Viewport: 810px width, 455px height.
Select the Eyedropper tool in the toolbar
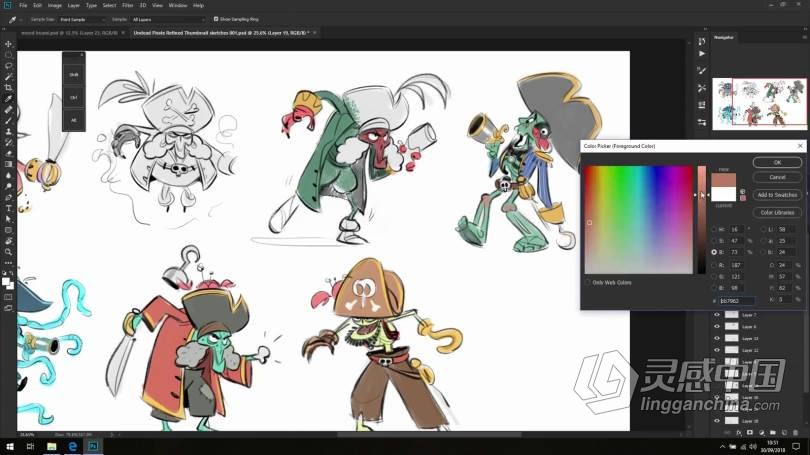8,99
